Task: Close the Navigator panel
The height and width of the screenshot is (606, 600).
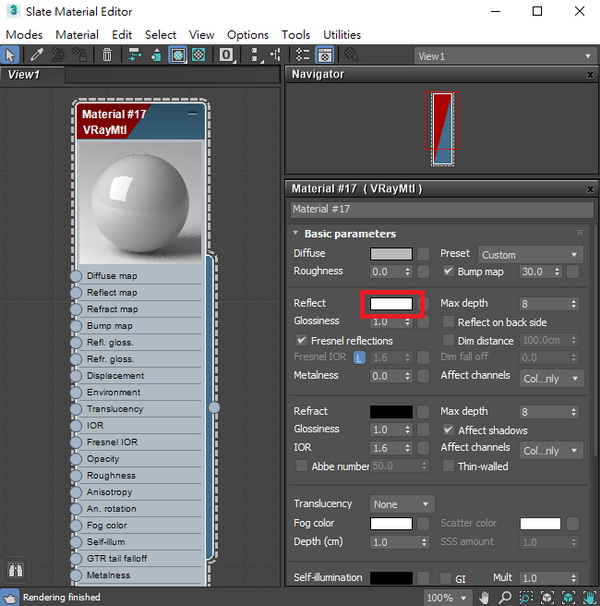Action: tap(590, 75)
